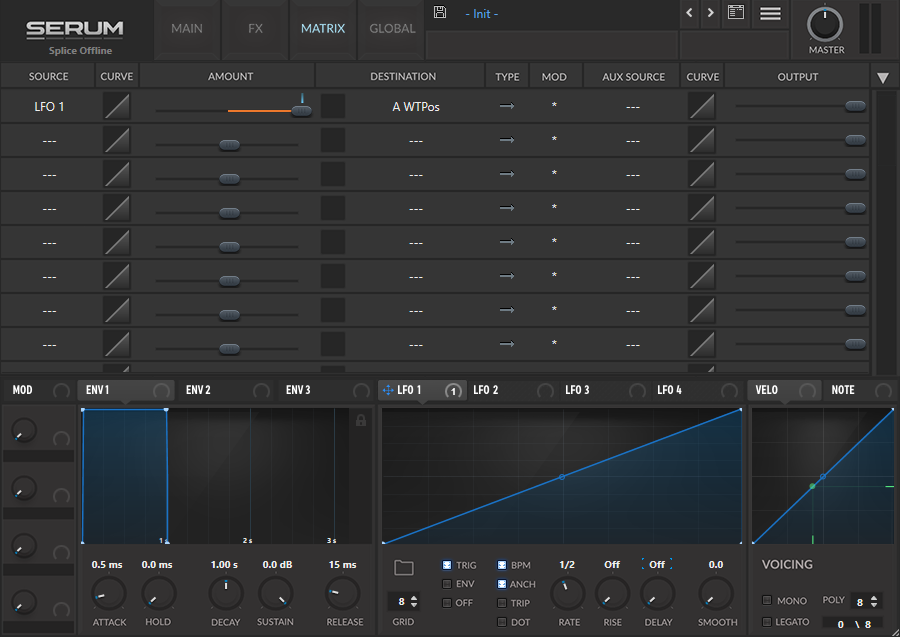
Task: Click the ATTACK knob
Action: coord(108,593)
